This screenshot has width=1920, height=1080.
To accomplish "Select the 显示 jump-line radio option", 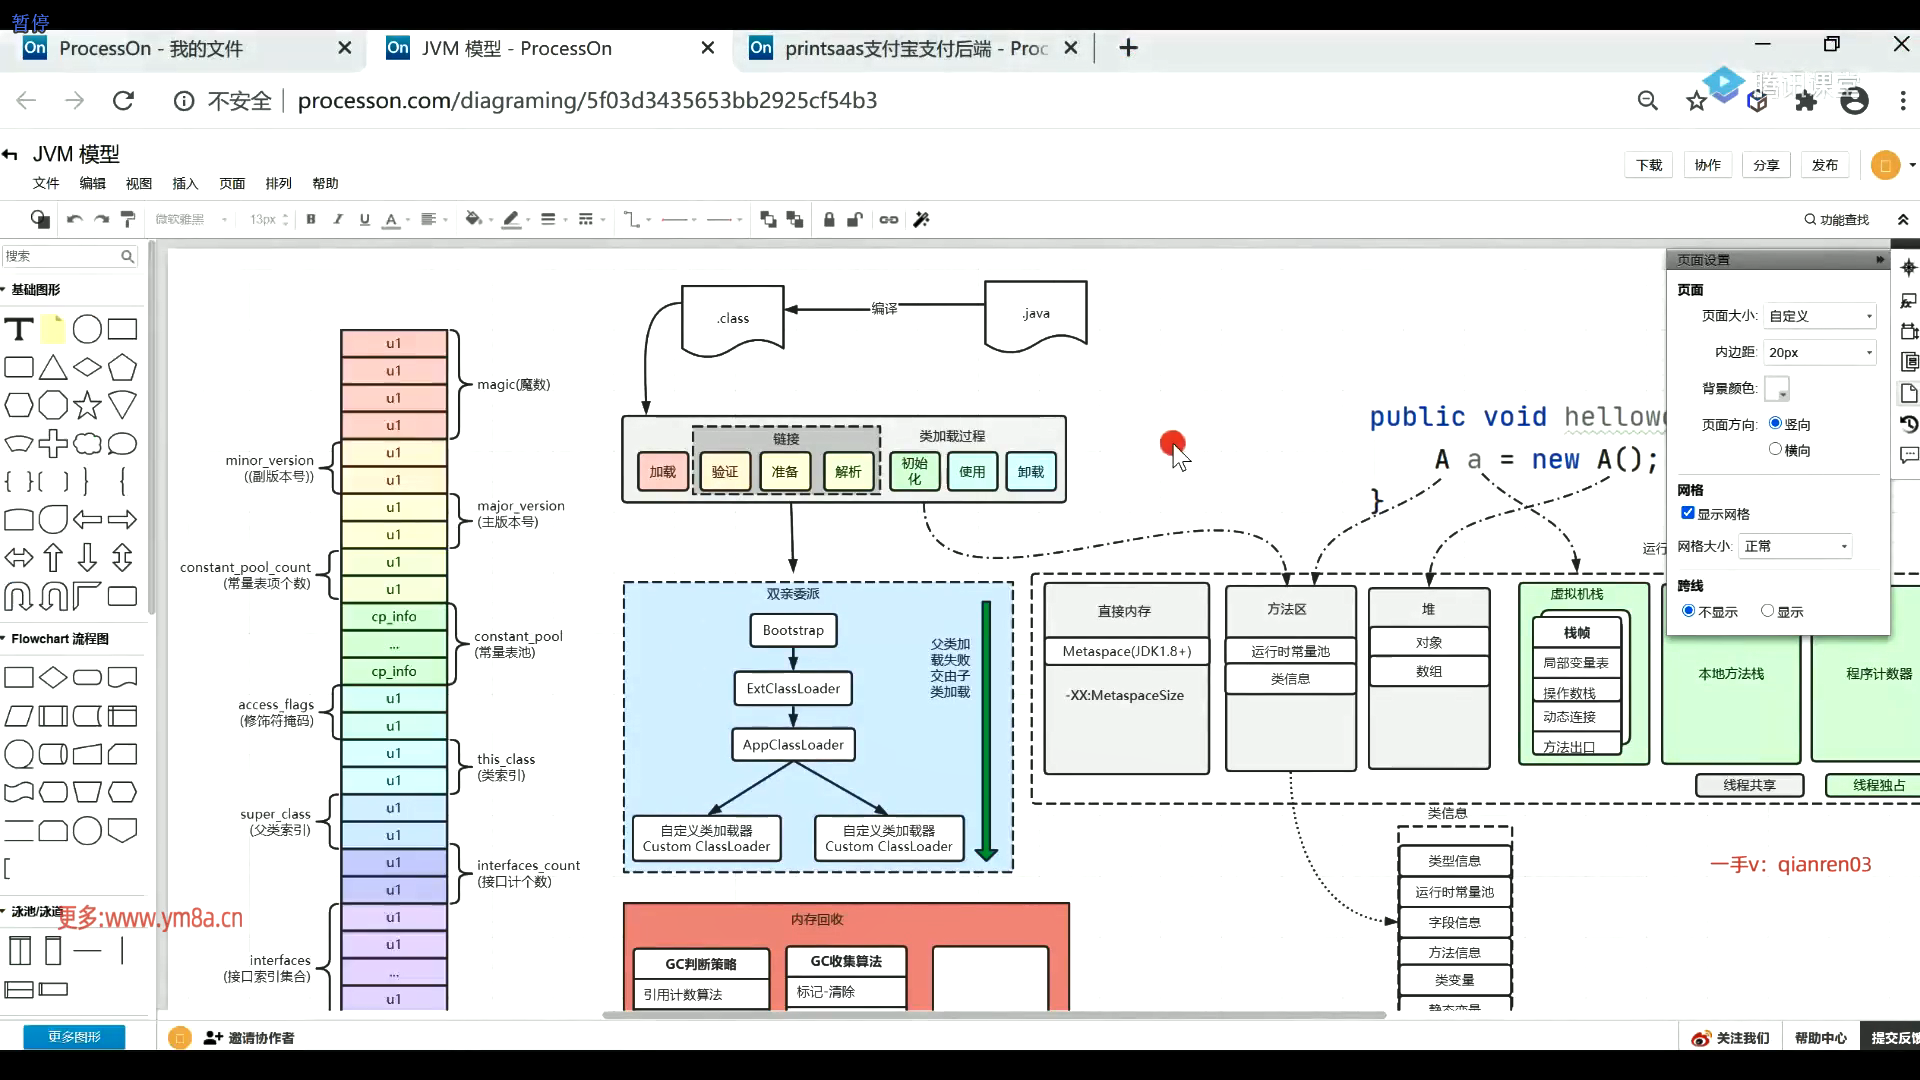I will [x=1768, y=611].
